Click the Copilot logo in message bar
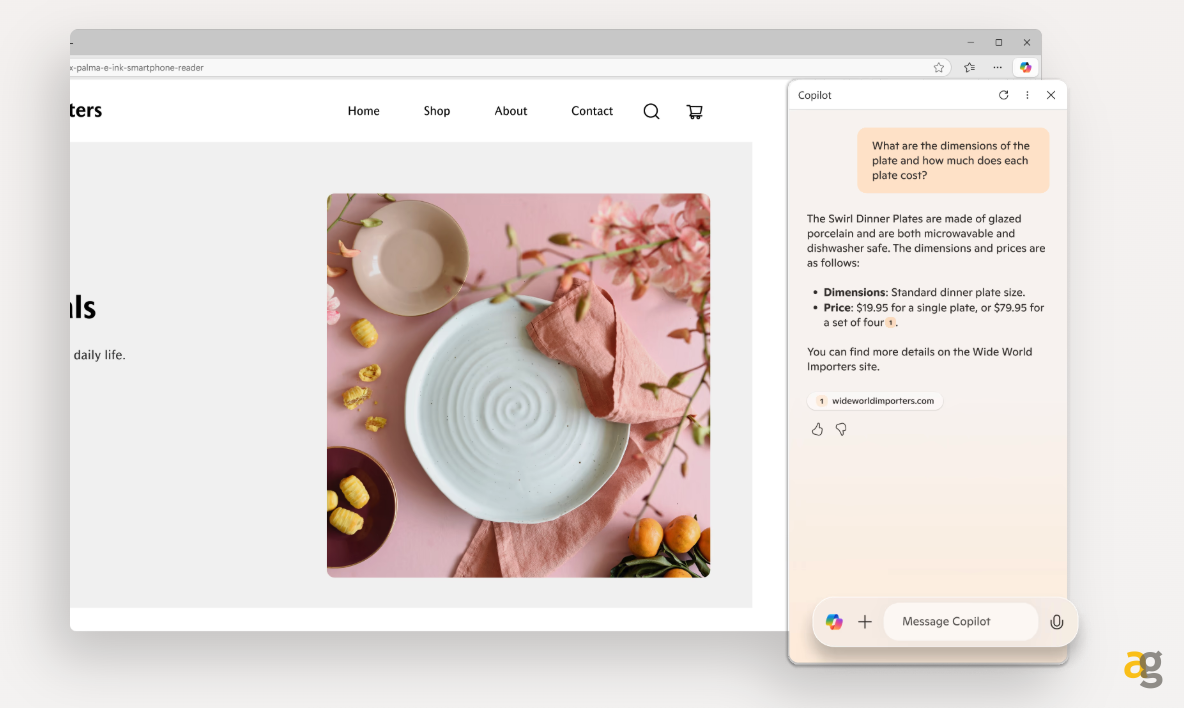Screen dimensions: 1184x708 pos(834,621)
